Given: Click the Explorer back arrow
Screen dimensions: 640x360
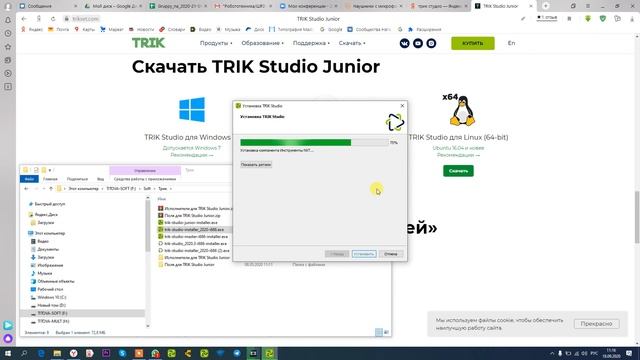Looking at the screenshot, I should (27, 189).
